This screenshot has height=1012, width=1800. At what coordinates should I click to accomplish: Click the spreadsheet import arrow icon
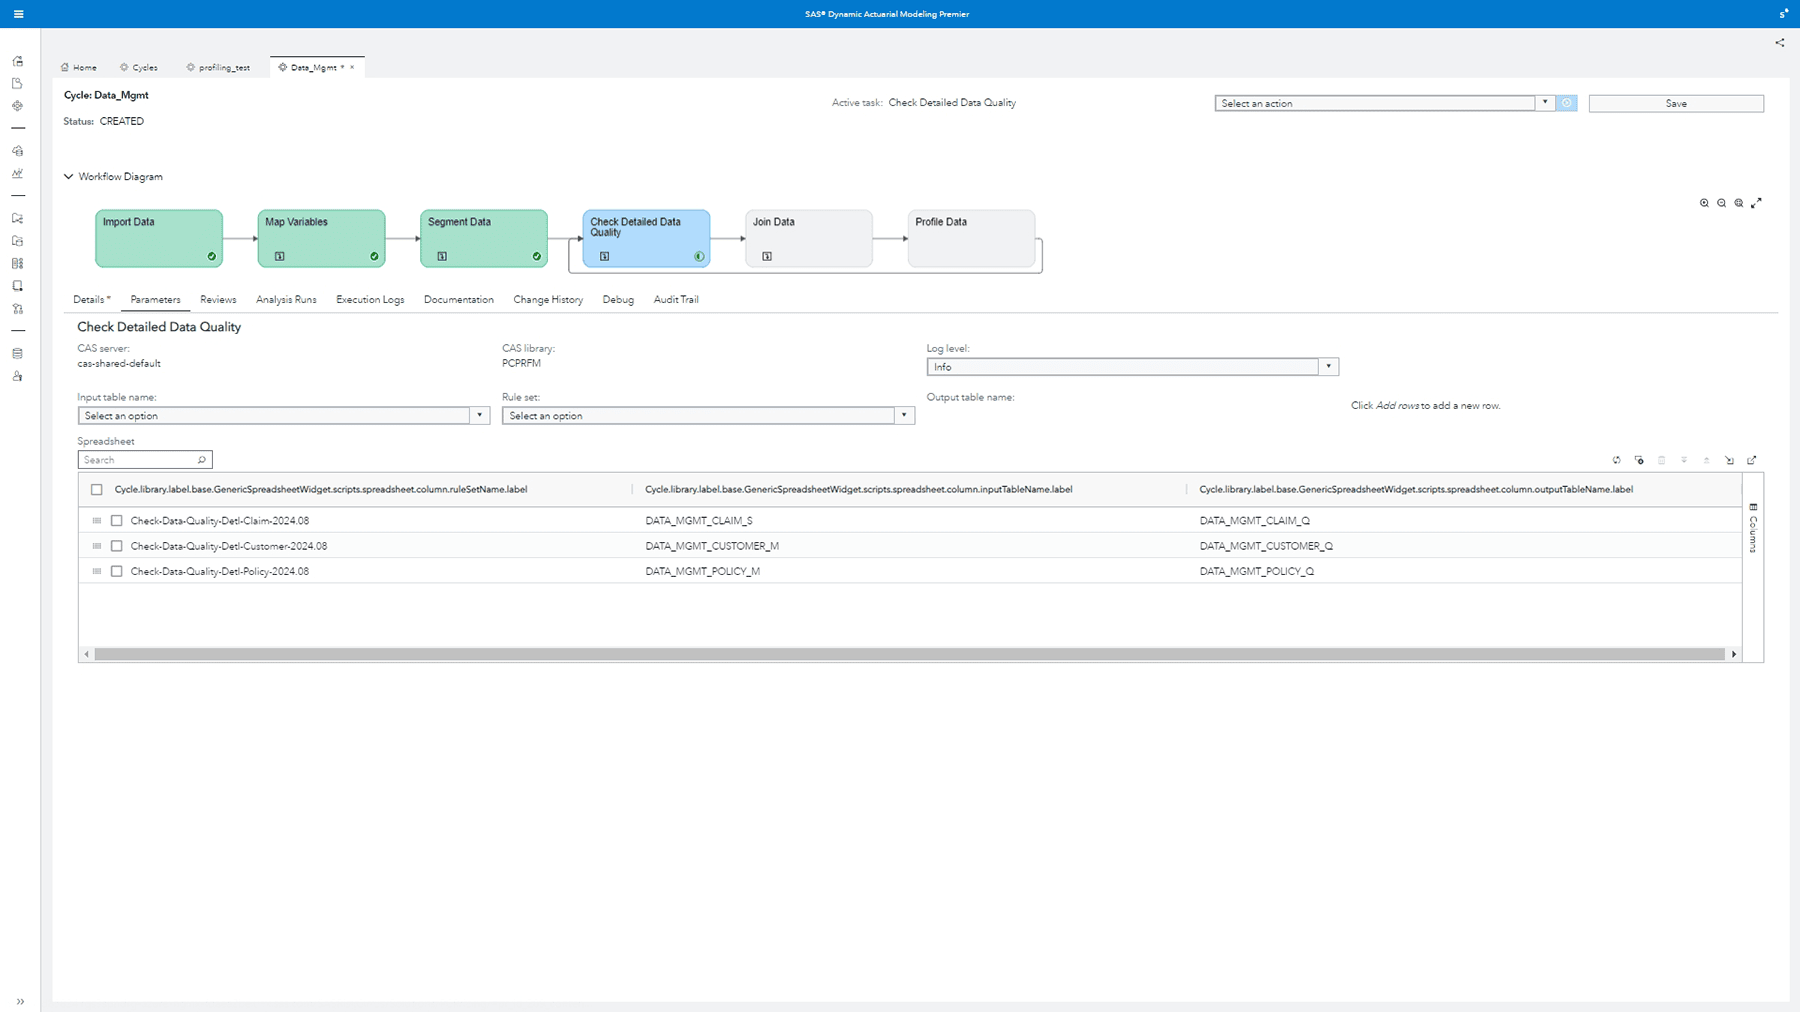pyautogui.click(x=1729, y=460)
